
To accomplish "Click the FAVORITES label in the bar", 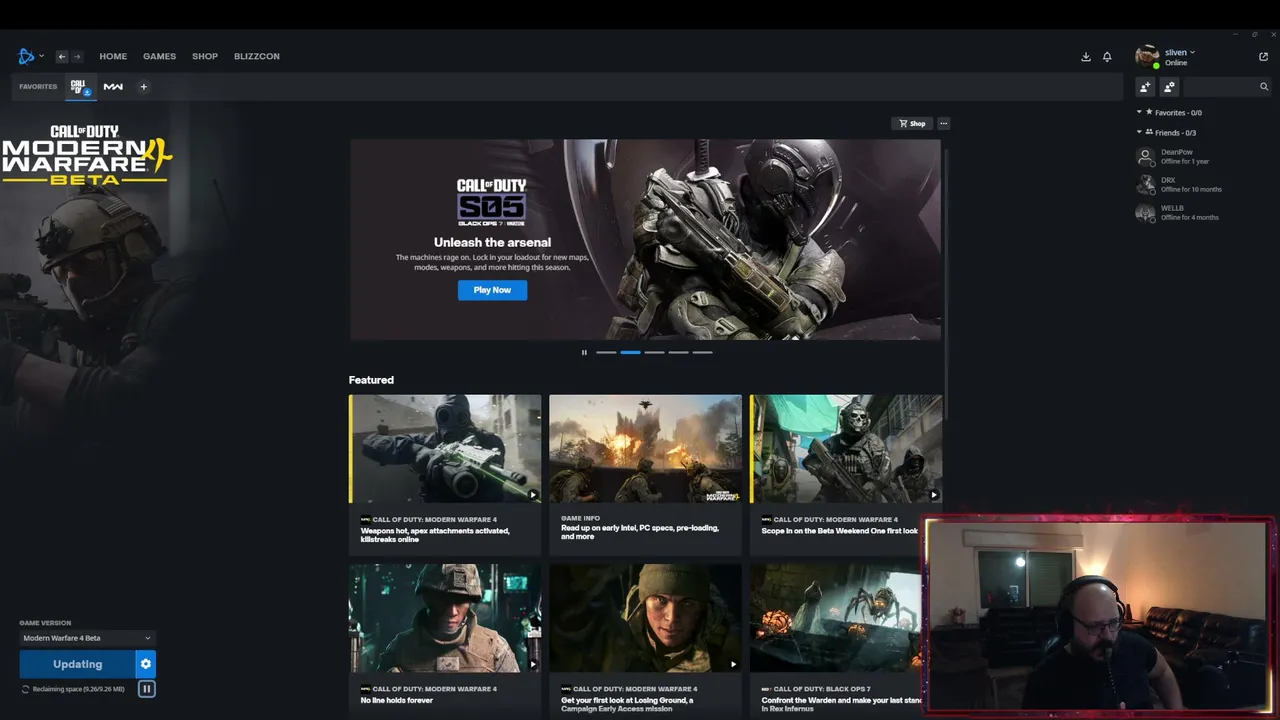I will pyautogui.click(x=38, y=87).
